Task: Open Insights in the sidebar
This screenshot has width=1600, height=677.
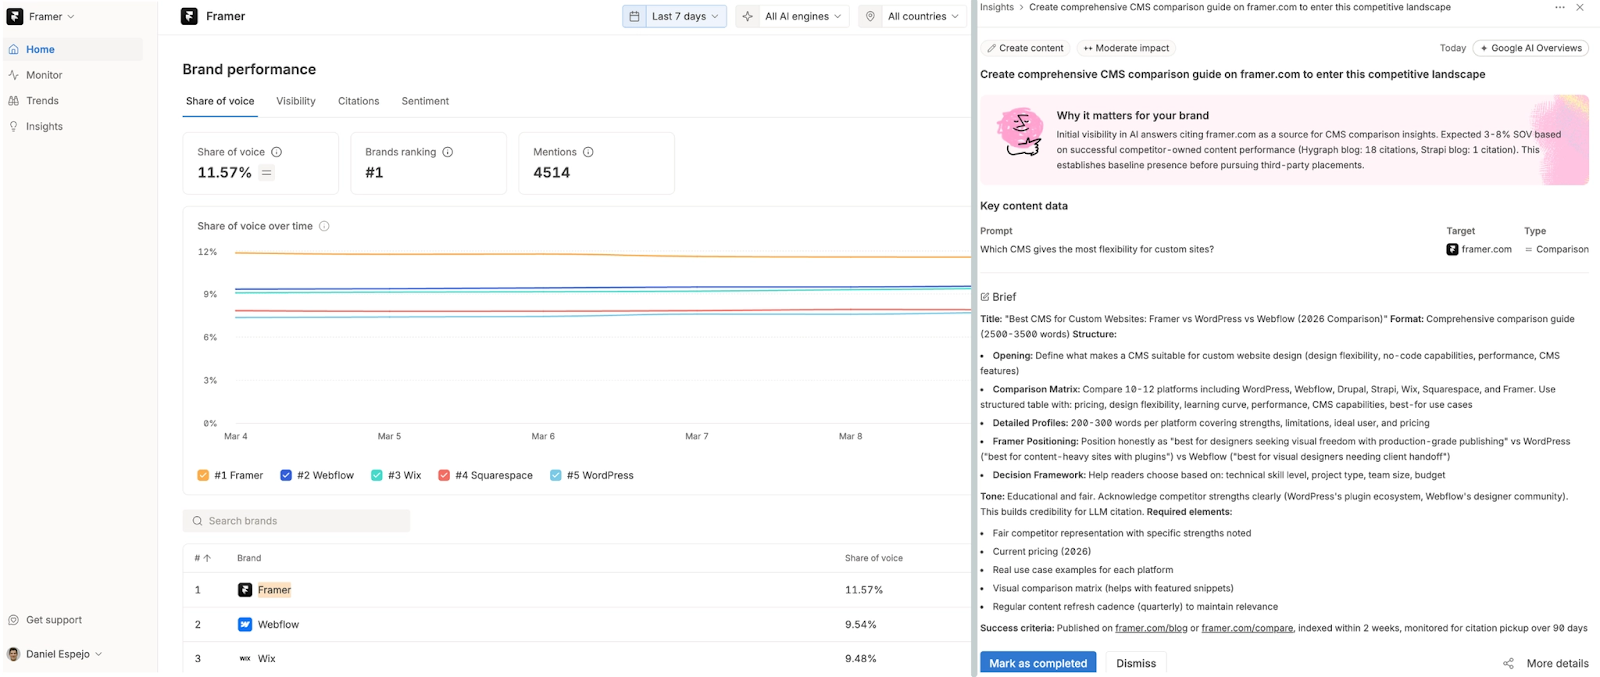Action: point(44,127)
